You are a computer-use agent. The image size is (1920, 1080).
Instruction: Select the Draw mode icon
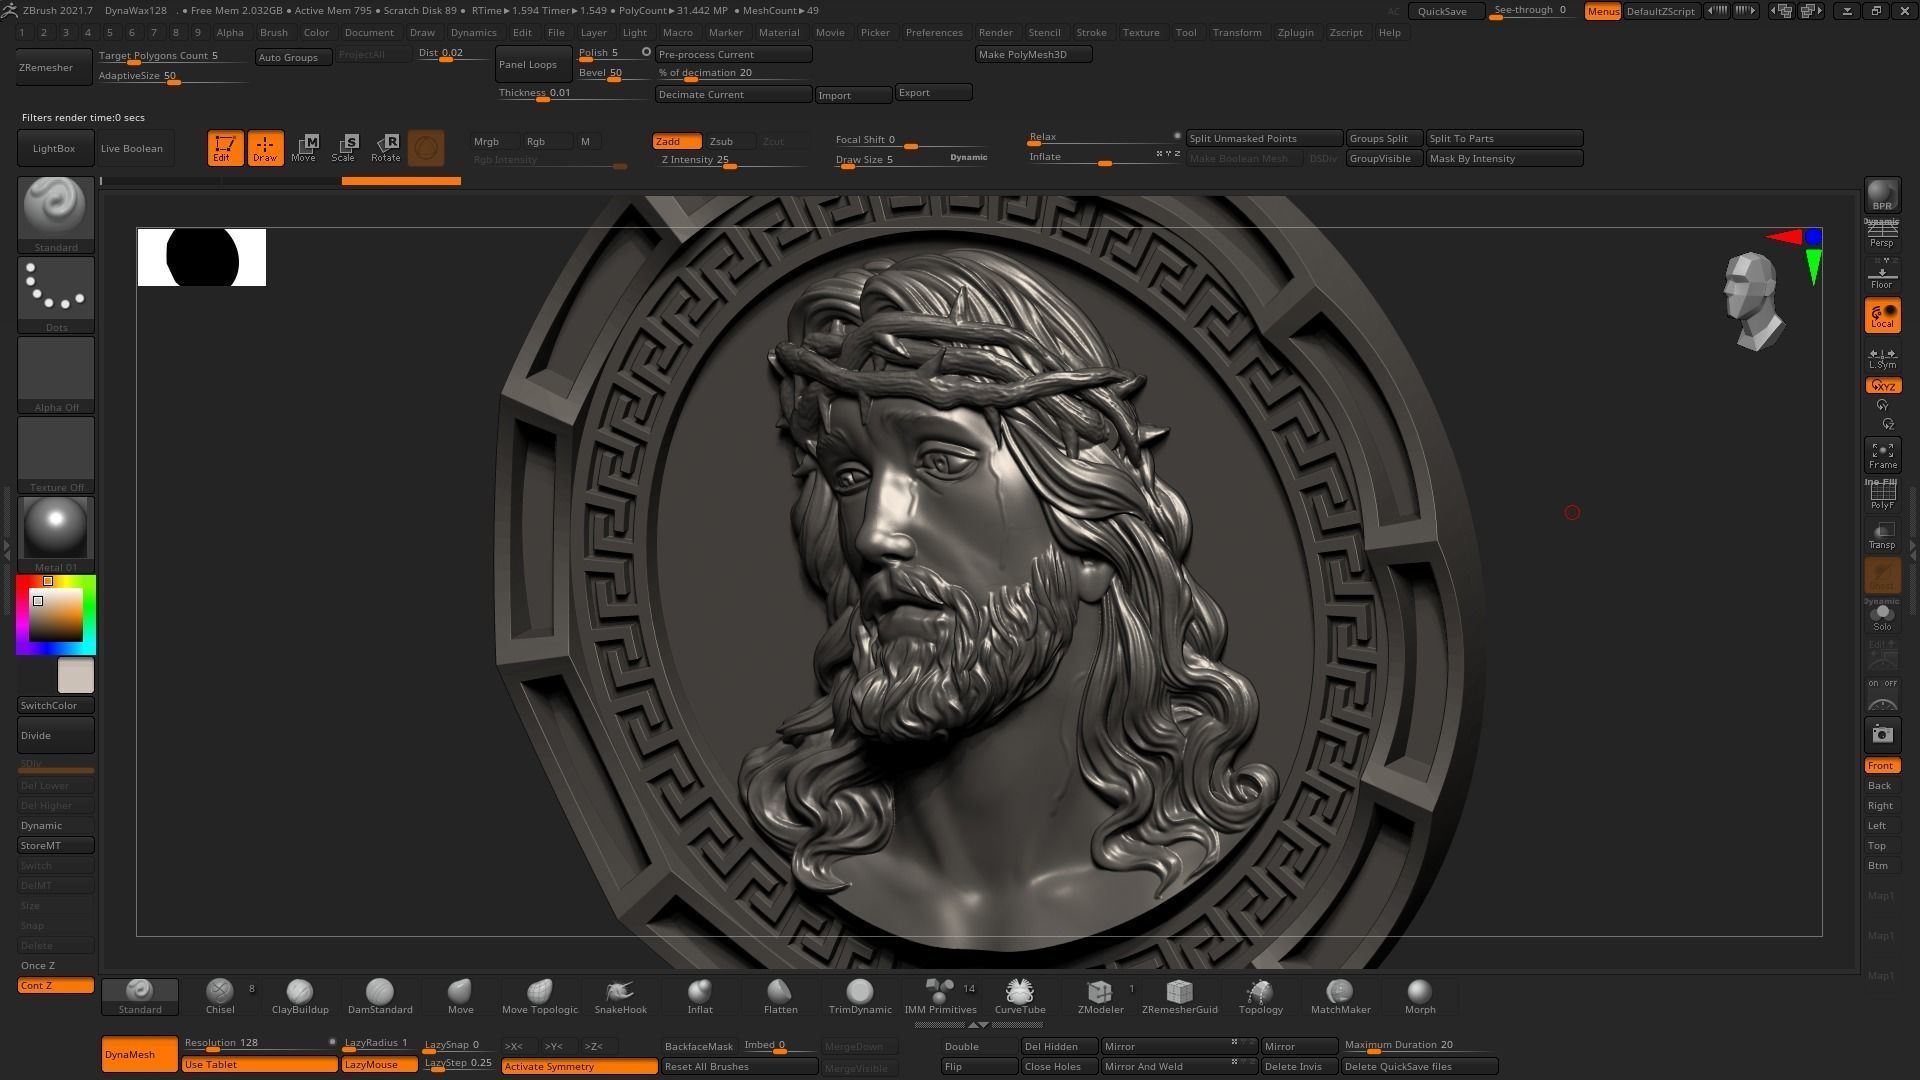(265, 148)
